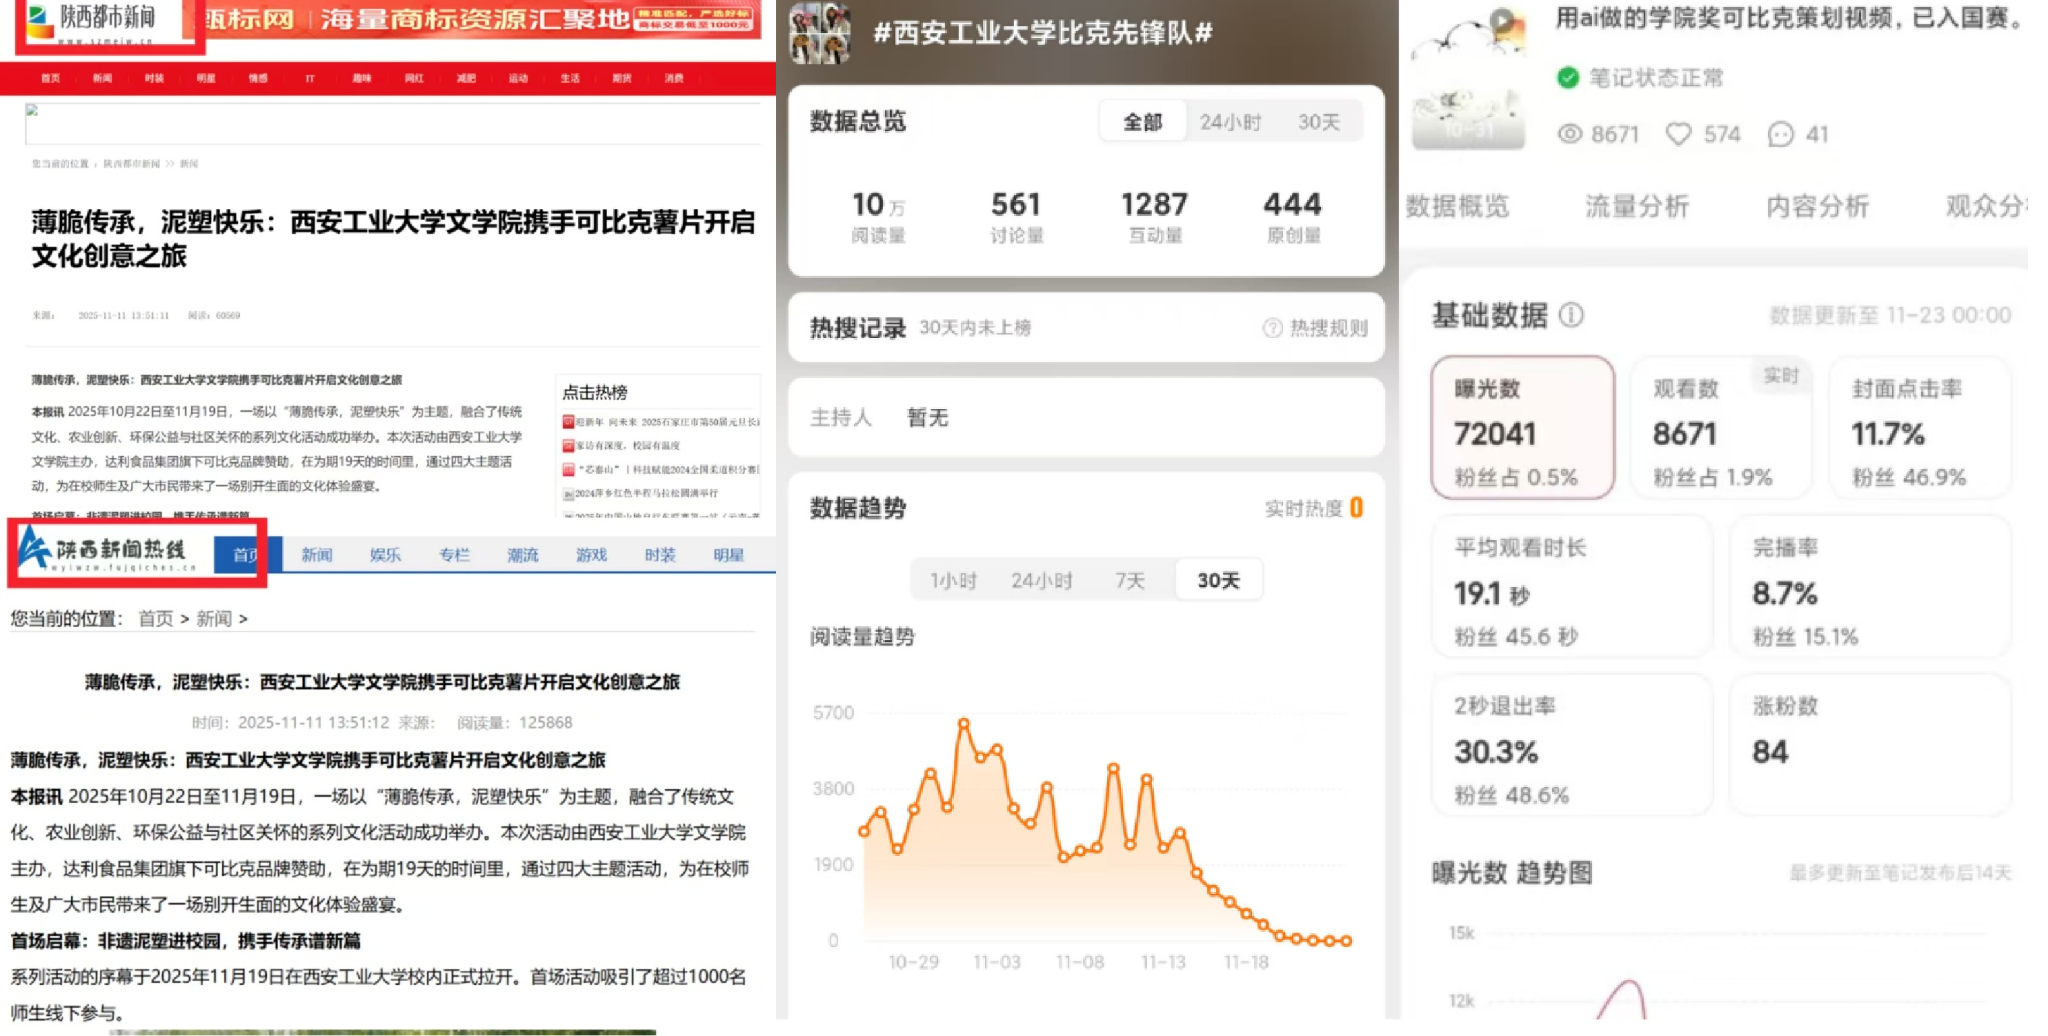Open the 内容分析 tab
The image size is (2048, 1036).
1816,207
